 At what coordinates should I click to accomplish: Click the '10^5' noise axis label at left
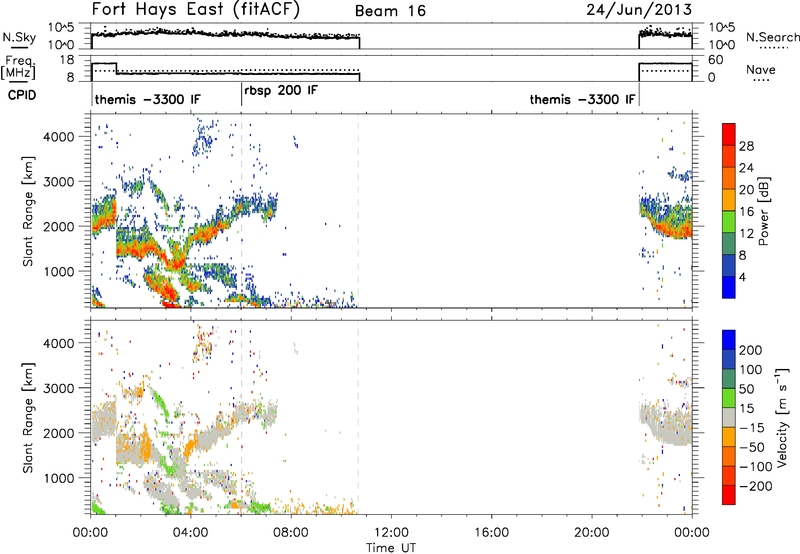pos(61,28)
